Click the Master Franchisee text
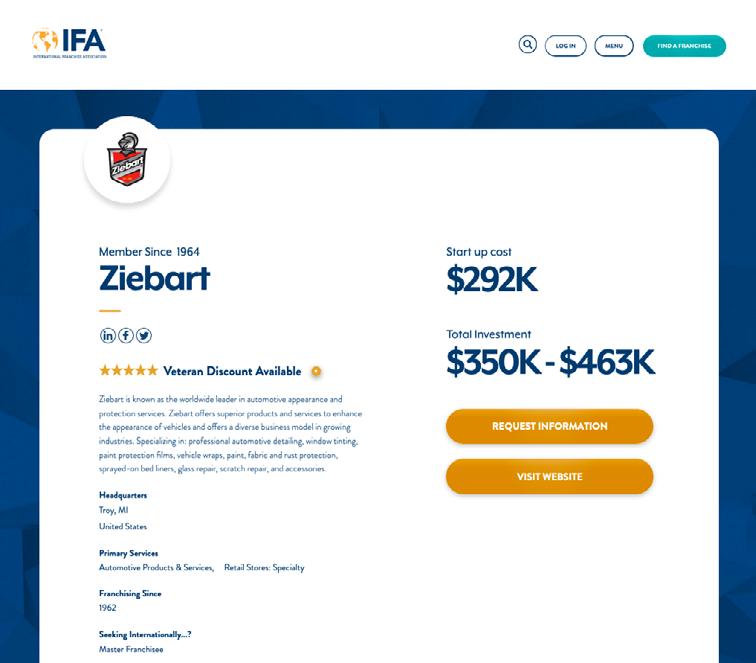Image resolution: width=756 pixels, height=663 pixels. coord(130,649)
